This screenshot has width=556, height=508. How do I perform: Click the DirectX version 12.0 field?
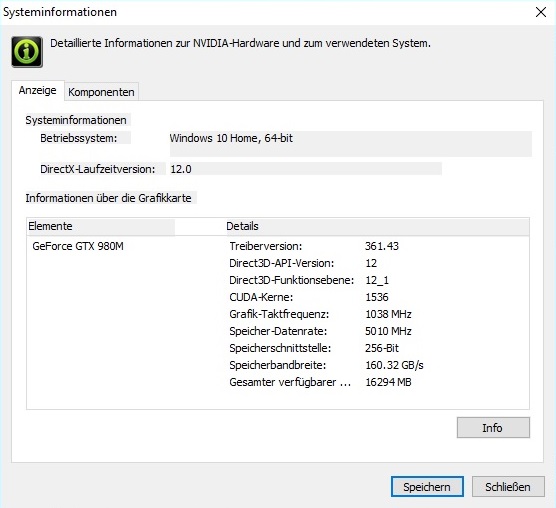pos(306,169)
